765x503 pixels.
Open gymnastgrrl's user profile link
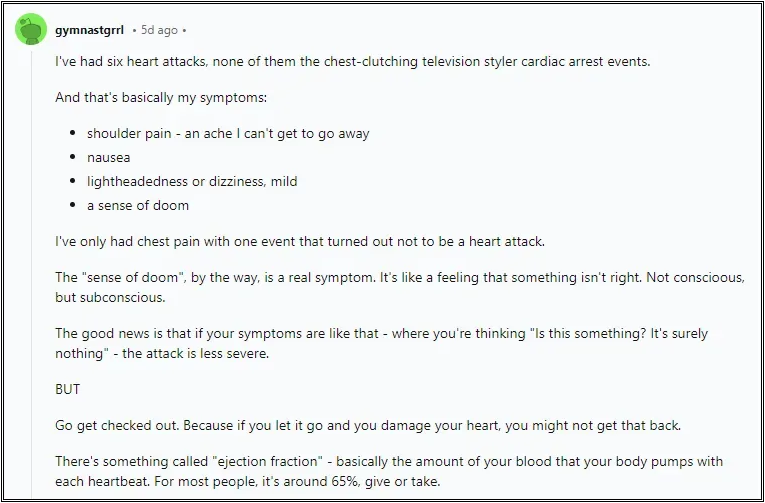[x=89, y=30]
